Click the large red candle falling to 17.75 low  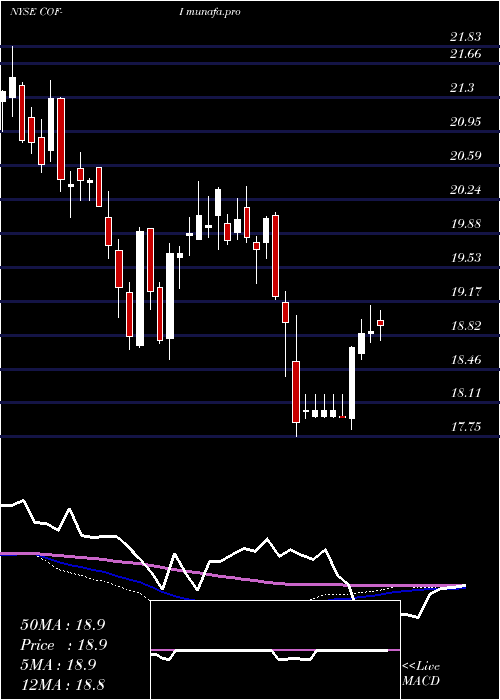[296, 392]
